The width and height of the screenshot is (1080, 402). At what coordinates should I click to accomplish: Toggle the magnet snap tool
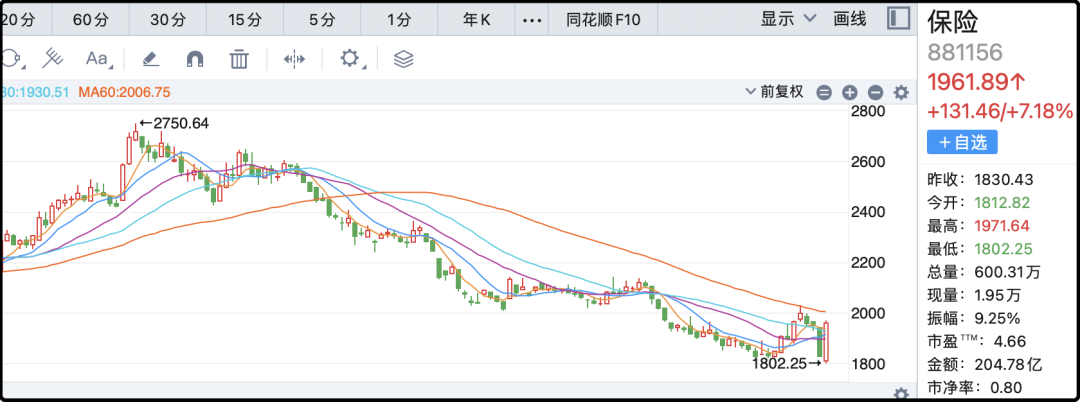click(x=195, y=59)
